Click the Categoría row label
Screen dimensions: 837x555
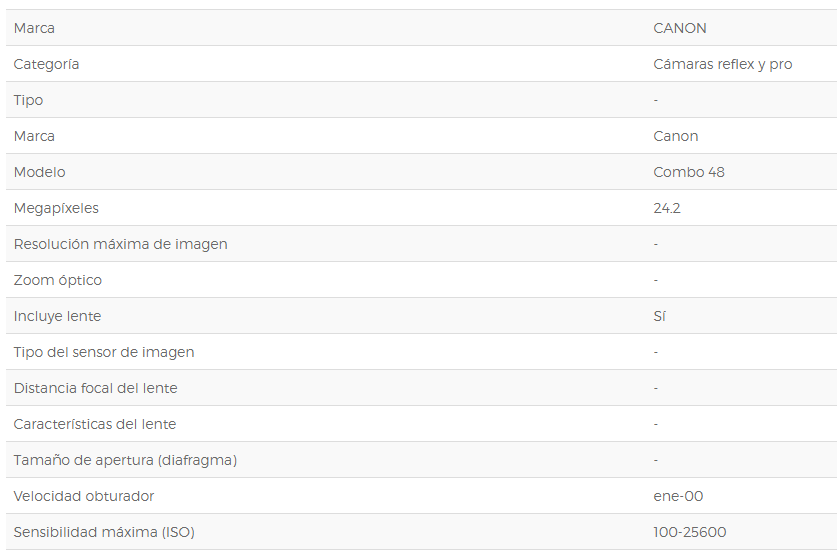pos(46,64)
